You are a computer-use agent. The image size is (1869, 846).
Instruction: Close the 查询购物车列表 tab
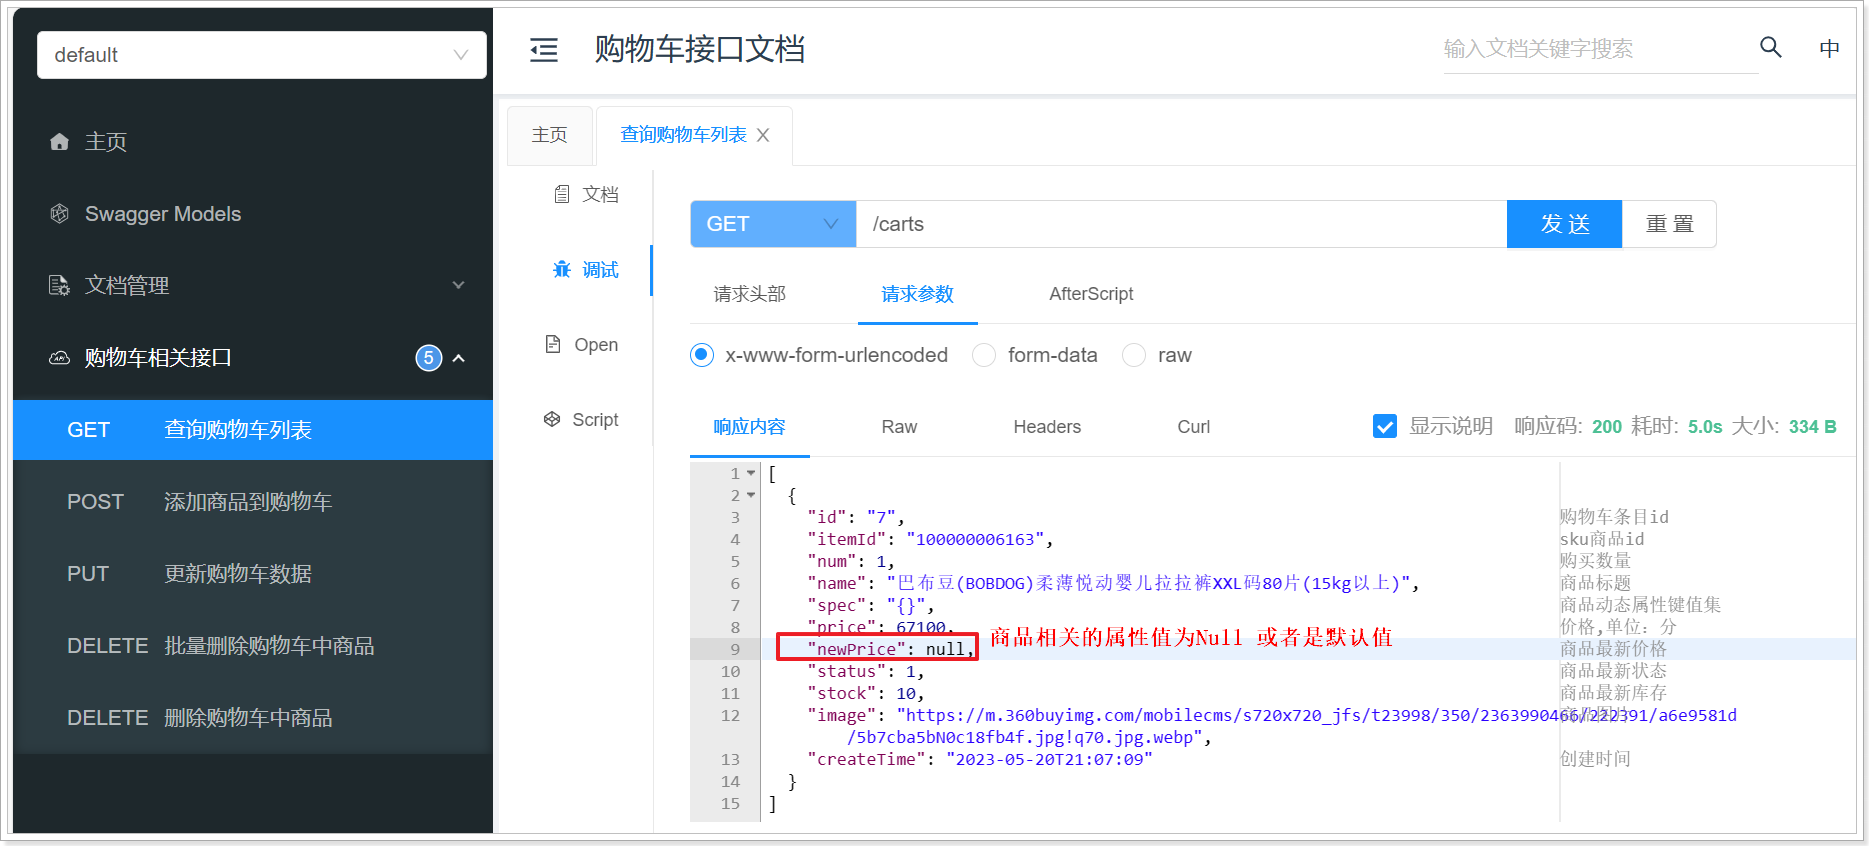click(x=763, y=135)
